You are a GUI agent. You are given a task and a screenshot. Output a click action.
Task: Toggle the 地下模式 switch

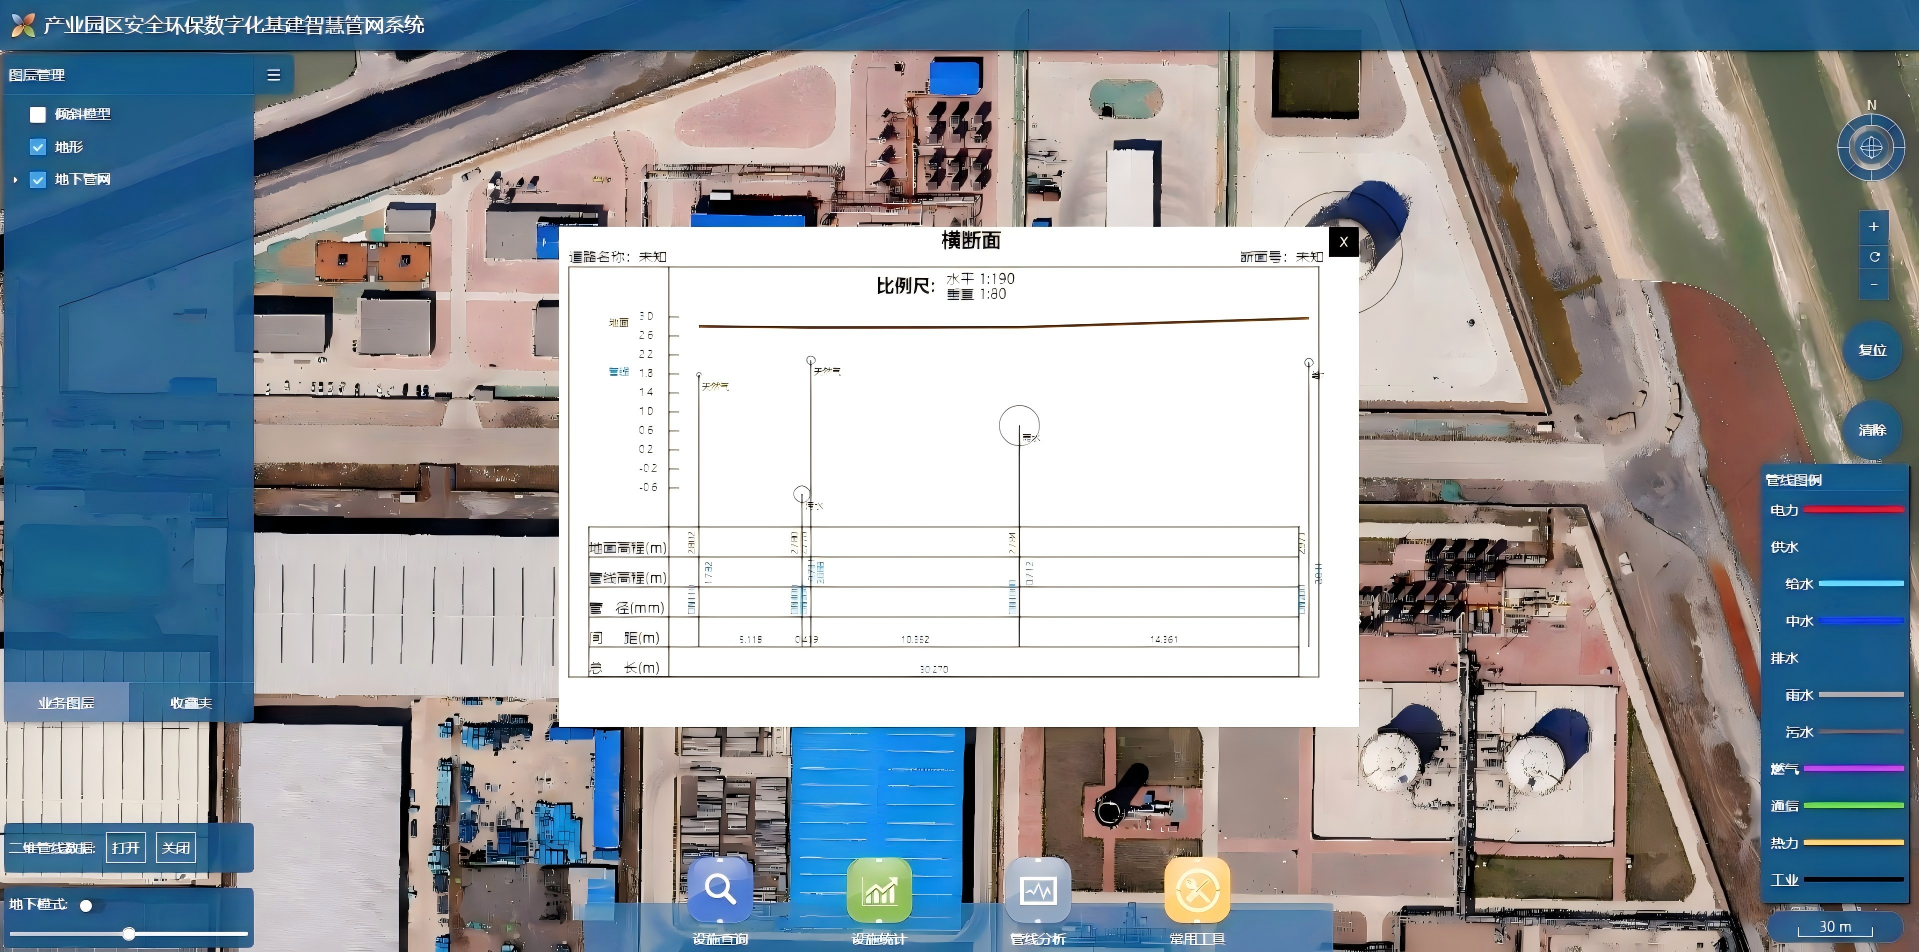(x=88, y=905)
